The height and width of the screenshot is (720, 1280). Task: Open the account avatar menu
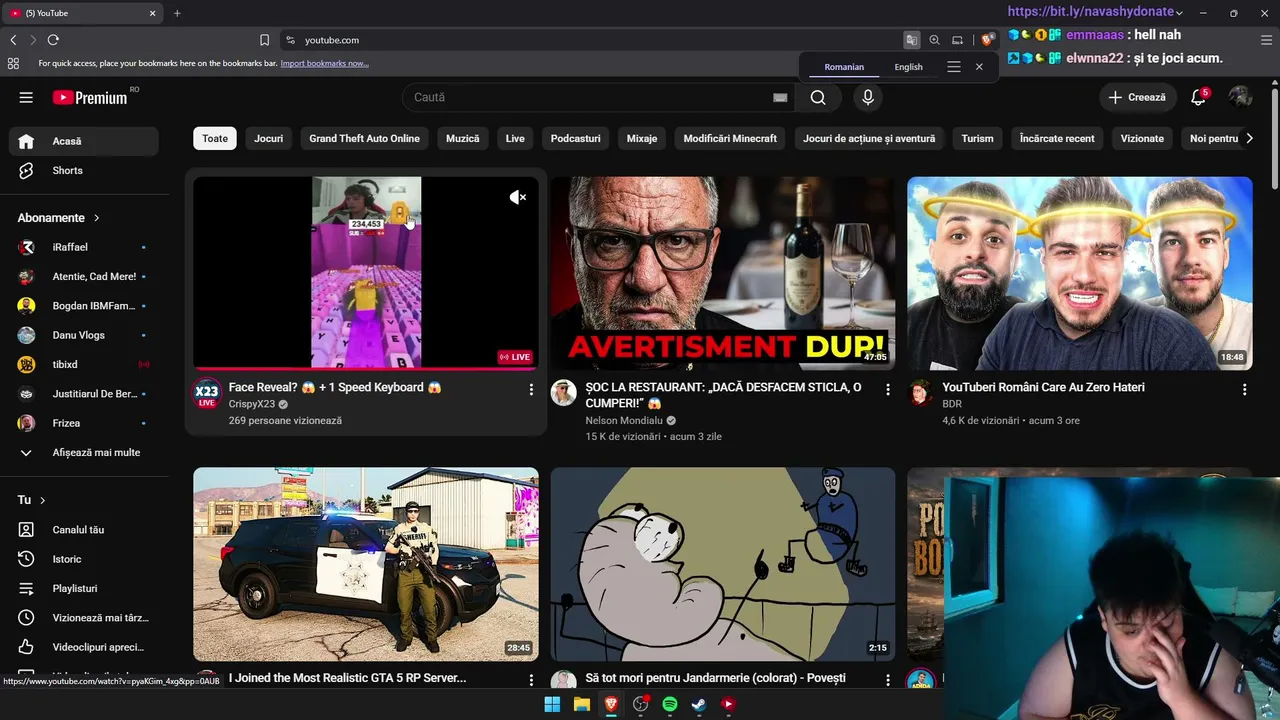pyautogui.click(x=1240, y=97)
